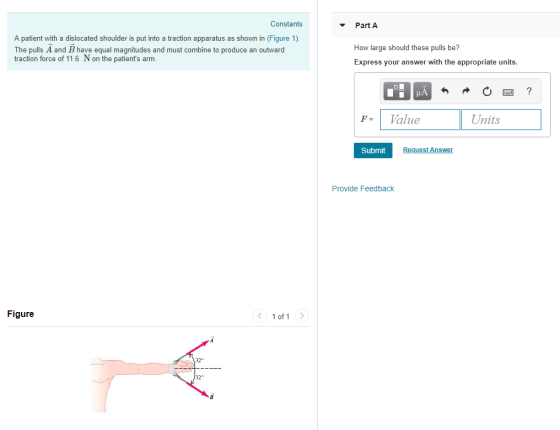
Task: Go to previous figure with left arrow
Action: (259, 316)
